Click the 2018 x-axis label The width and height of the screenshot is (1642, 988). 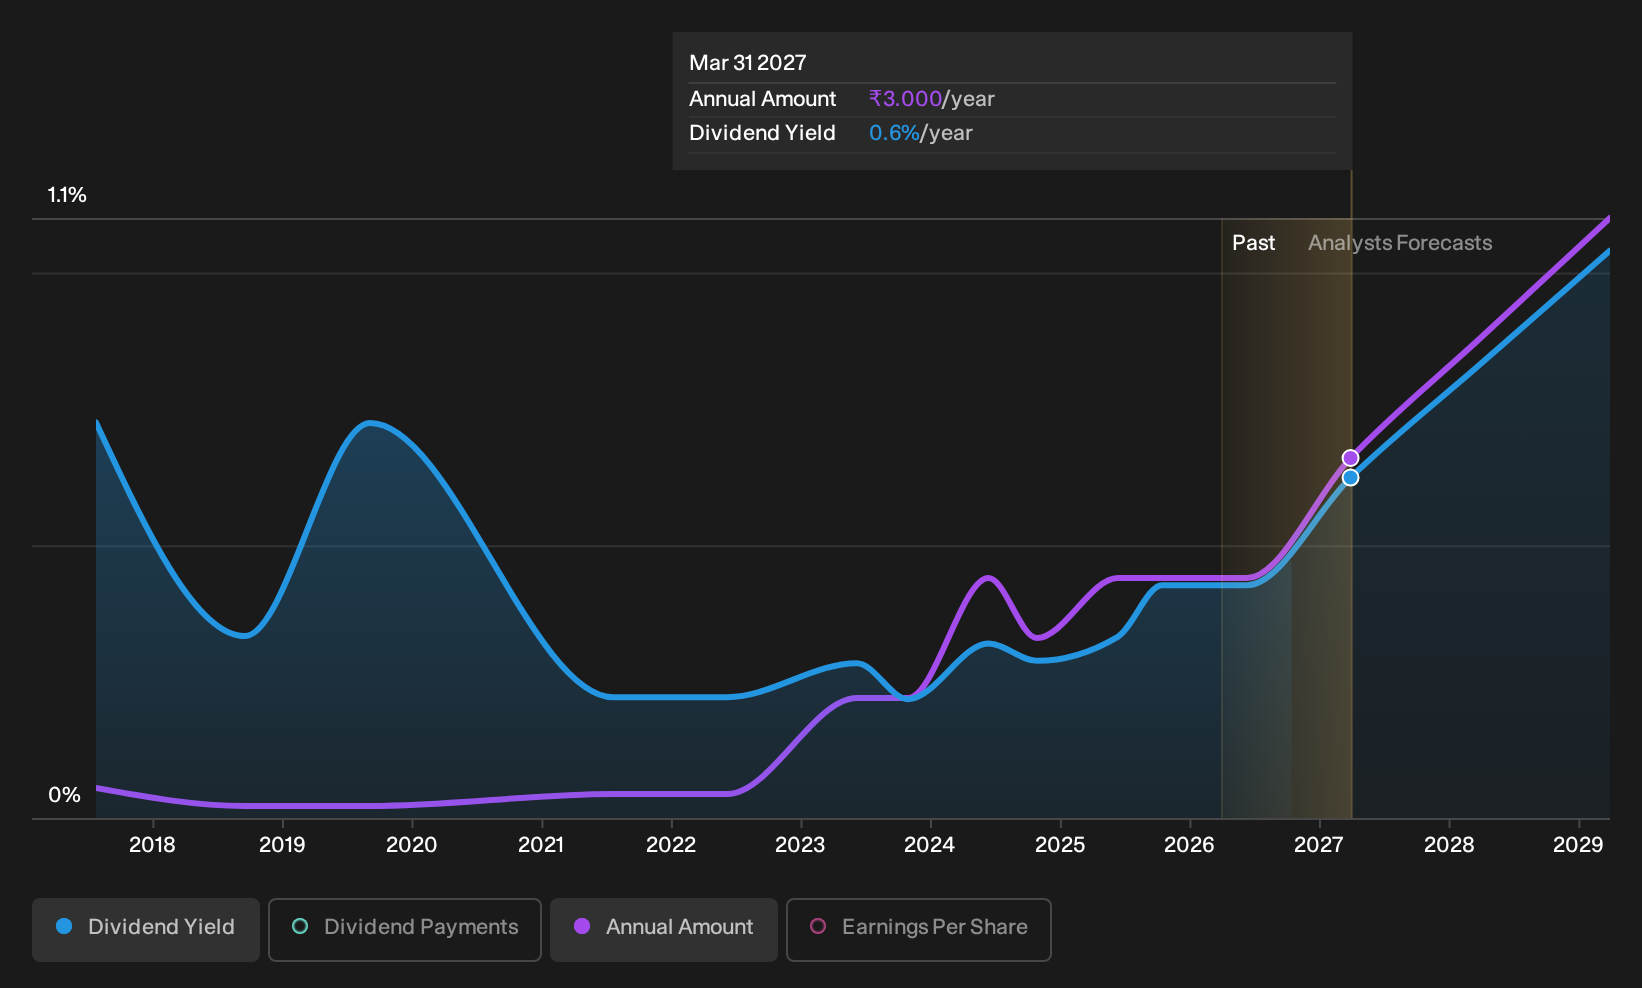(x=152, y=845)
